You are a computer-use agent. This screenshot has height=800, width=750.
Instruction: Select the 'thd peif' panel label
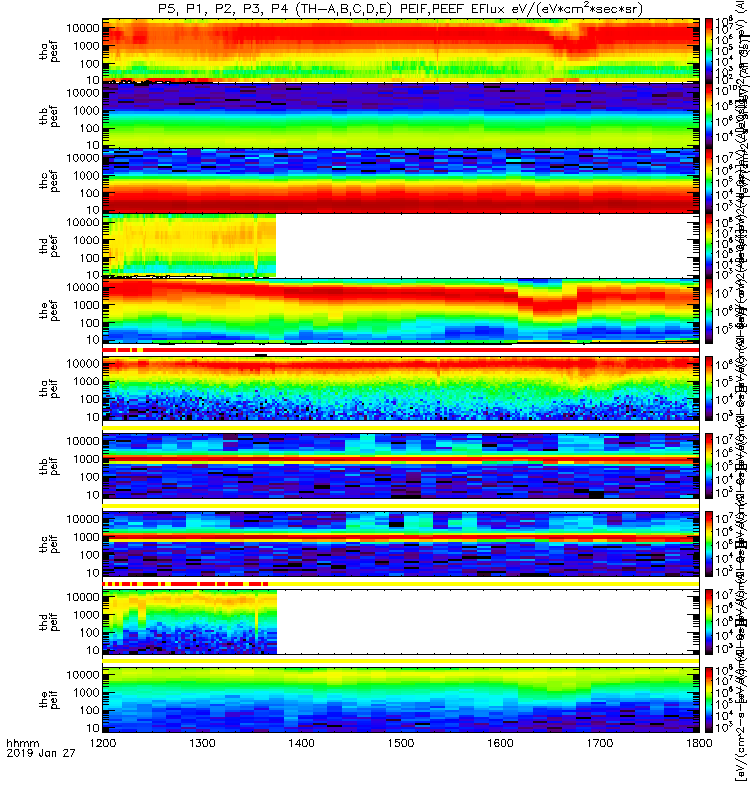[49, 622]
